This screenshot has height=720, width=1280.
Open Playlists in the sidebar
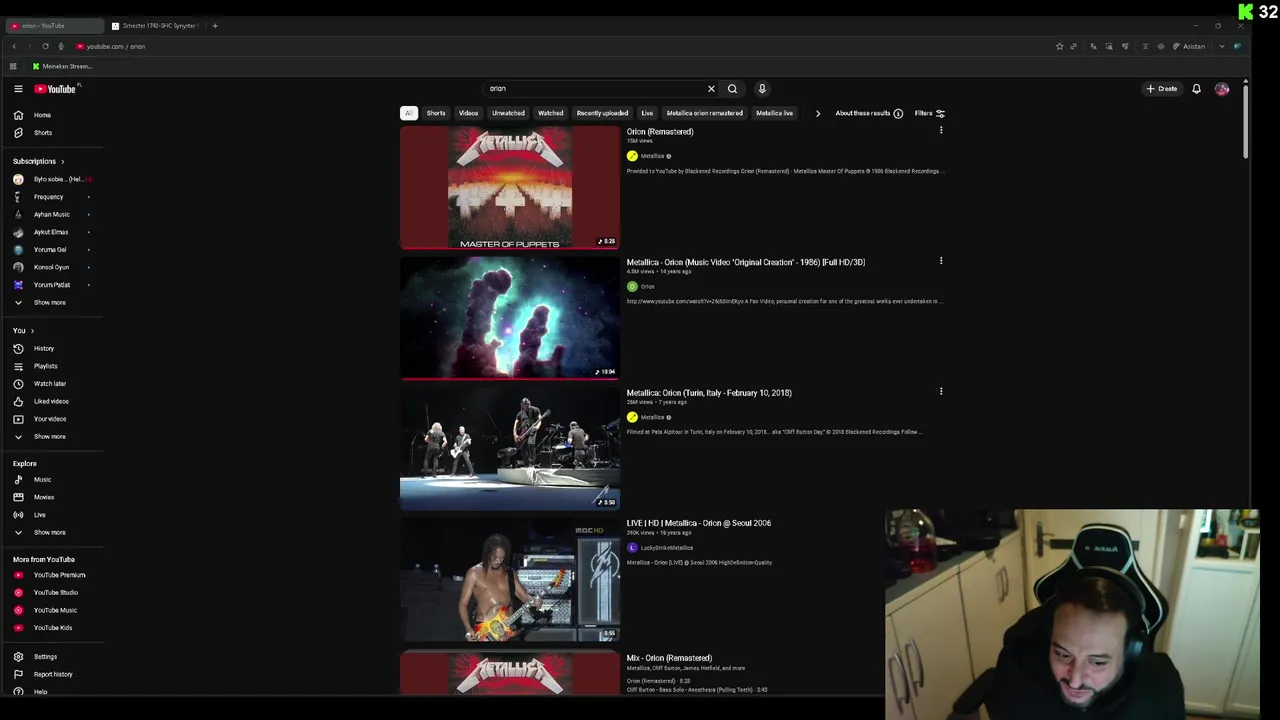pyautogui.click(x=45, y=366)
